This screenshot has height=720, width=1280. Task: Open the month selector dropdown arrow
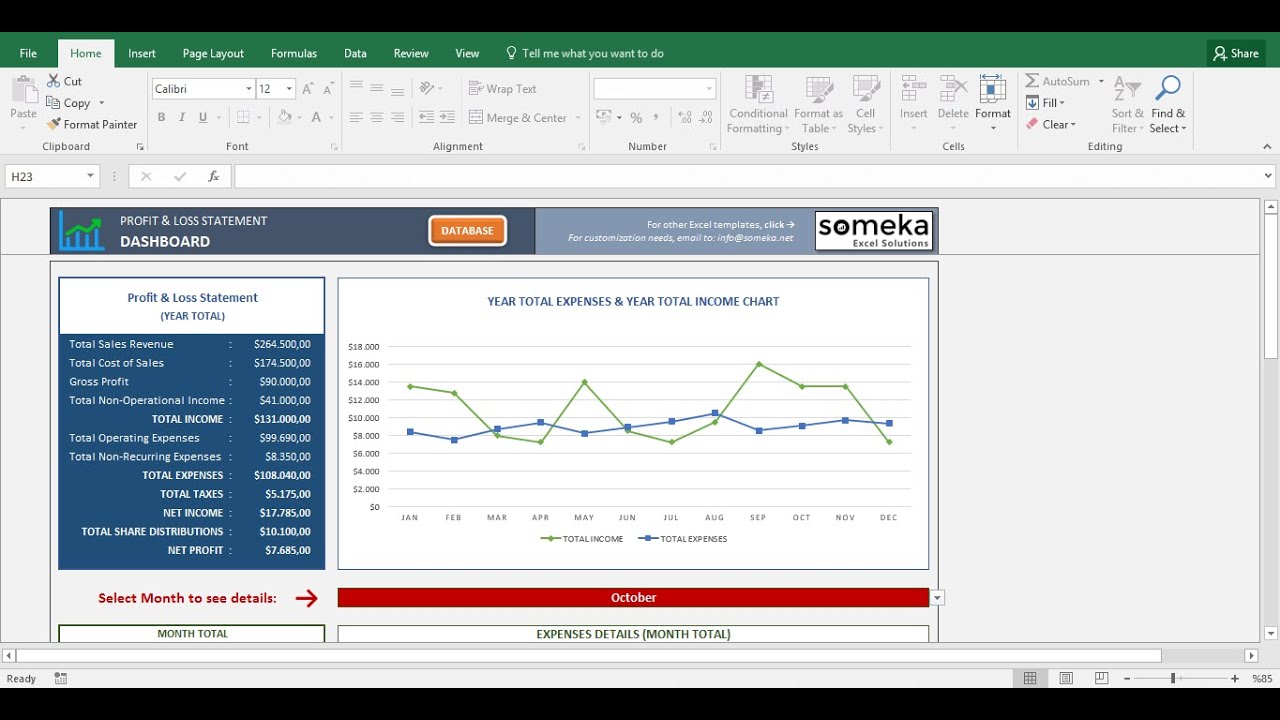(x=937, y=598)
